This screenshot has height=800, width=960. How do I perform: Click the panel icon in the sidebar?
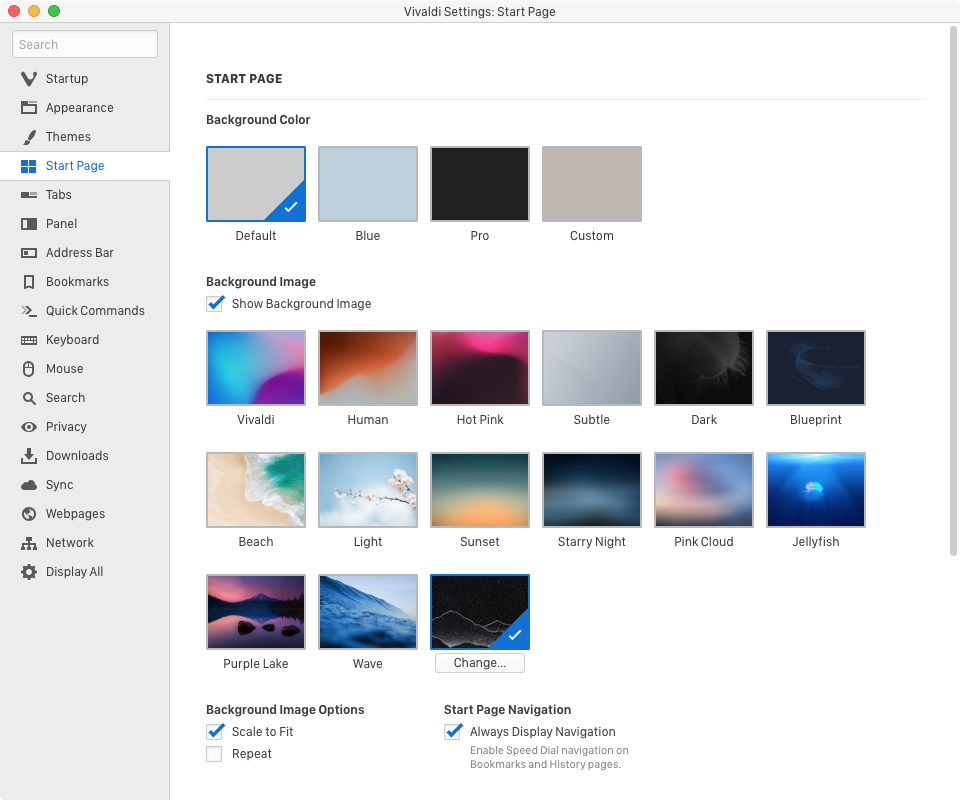point(29,224)
